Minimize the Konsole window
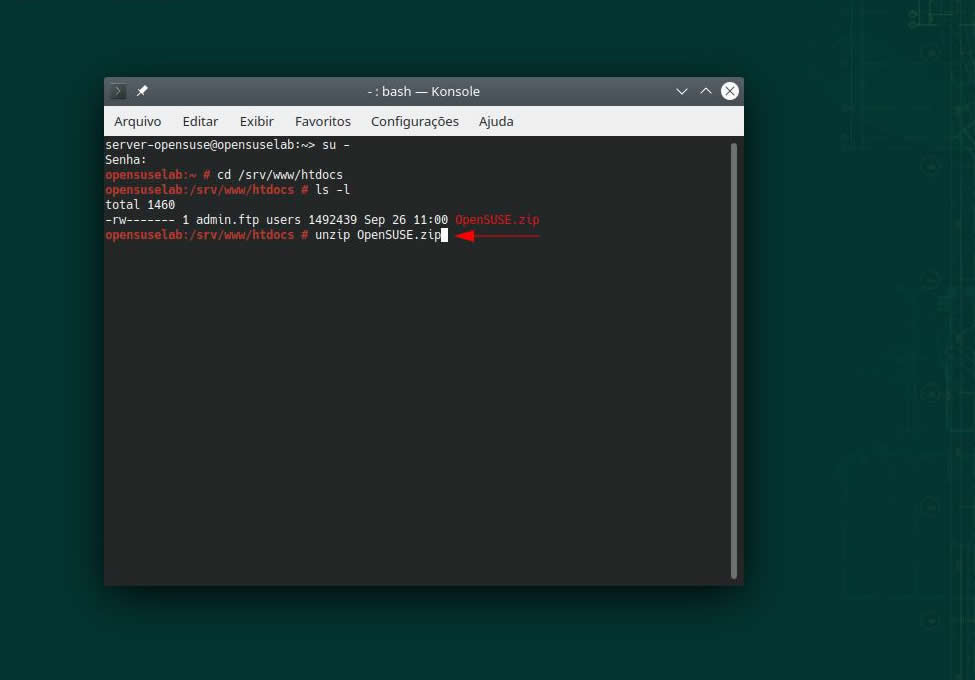This screenshot has height=680, width=975. [682, 91]
